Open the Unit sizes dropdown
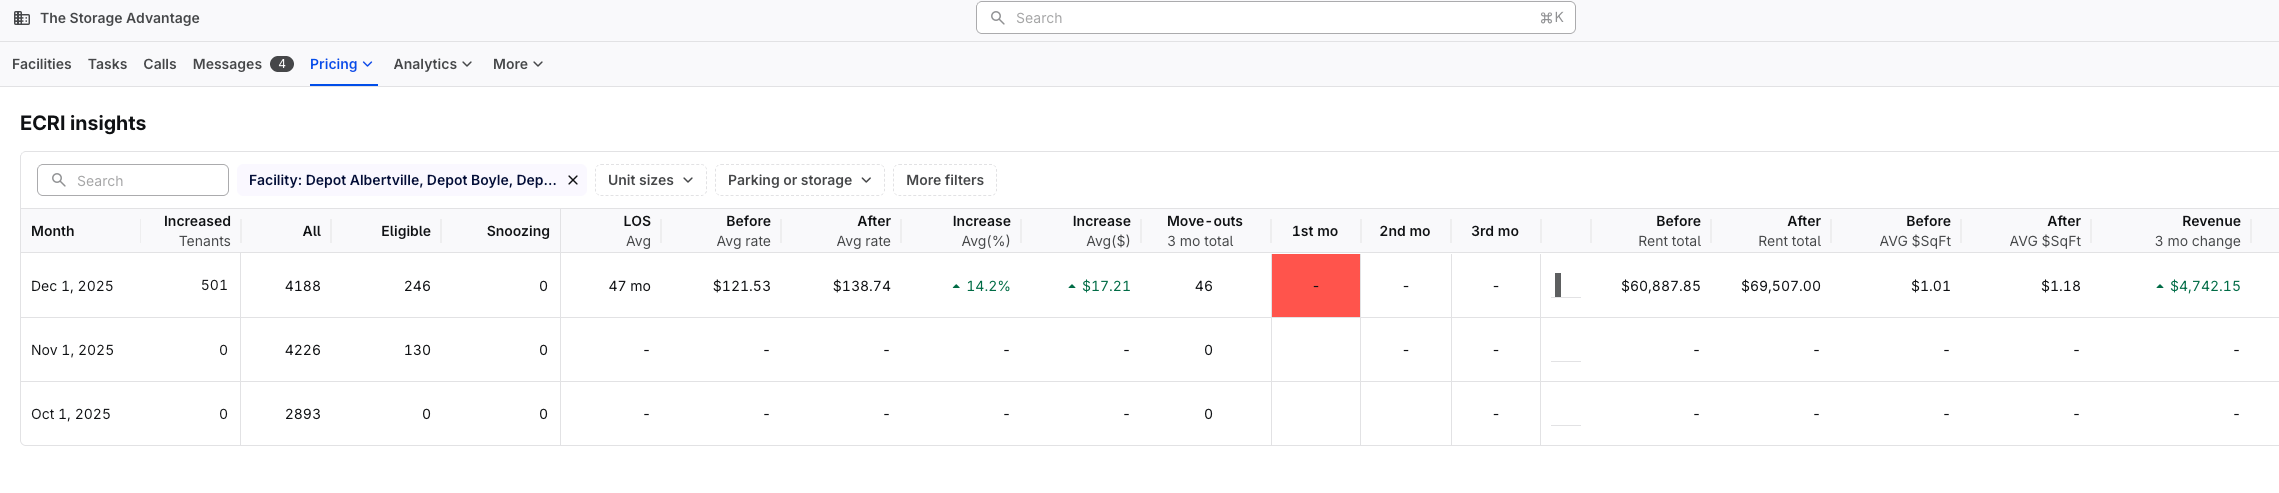The width and height of the screenshot is (2279, 493). pos(650,180)
